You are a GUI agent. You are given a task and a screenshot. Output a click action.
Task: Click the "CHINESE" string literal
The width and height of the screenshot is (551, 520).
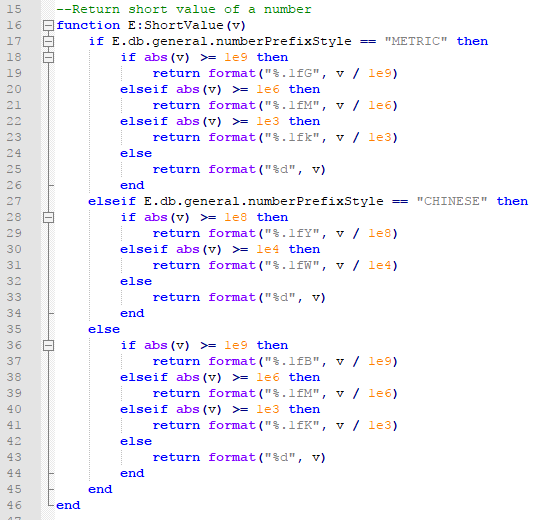[x=452, y=201]
